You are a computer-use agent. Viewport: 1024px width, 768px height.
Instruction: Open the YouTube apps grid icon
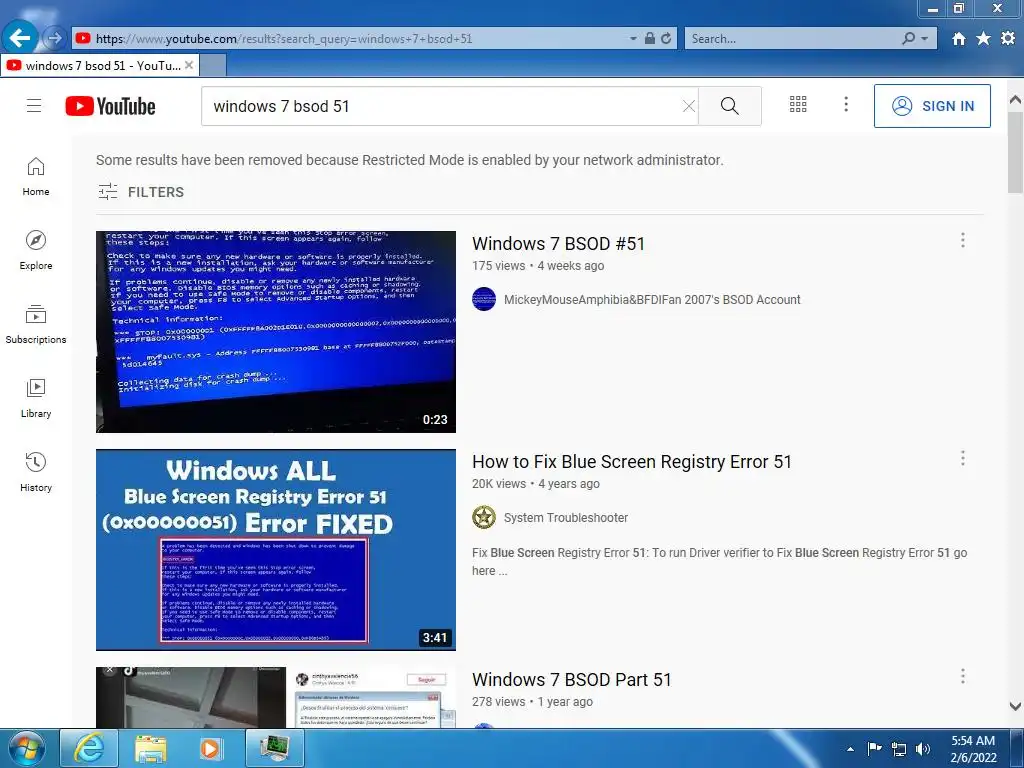798,104
